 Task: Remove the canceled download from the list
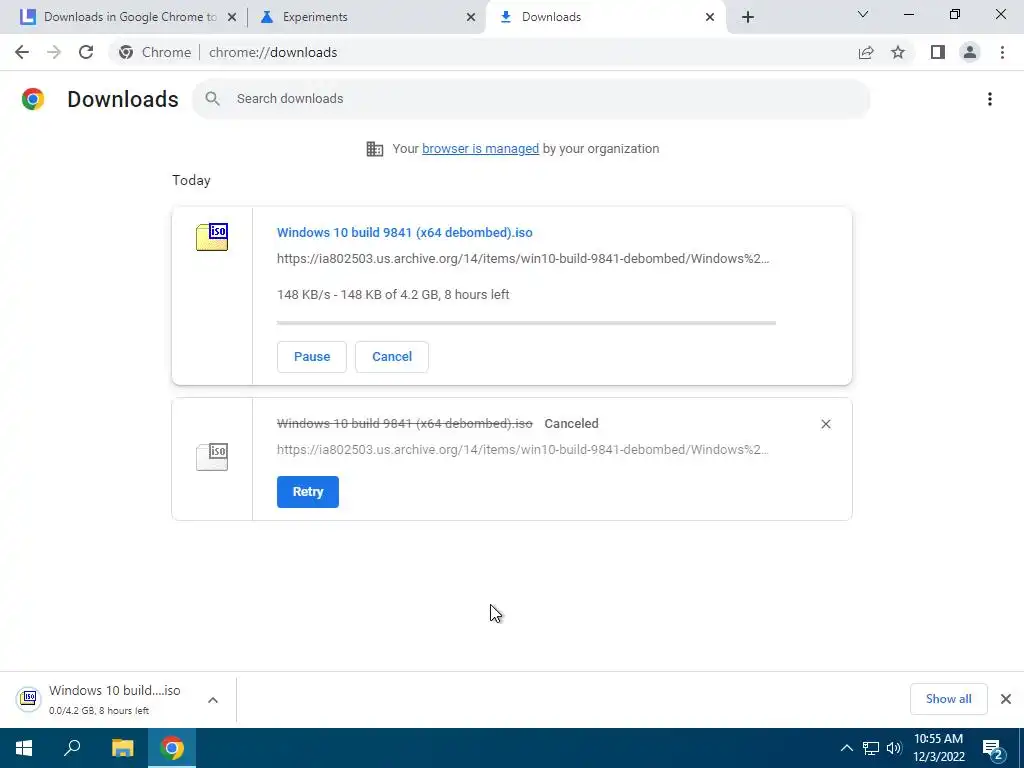pos(826,424)
